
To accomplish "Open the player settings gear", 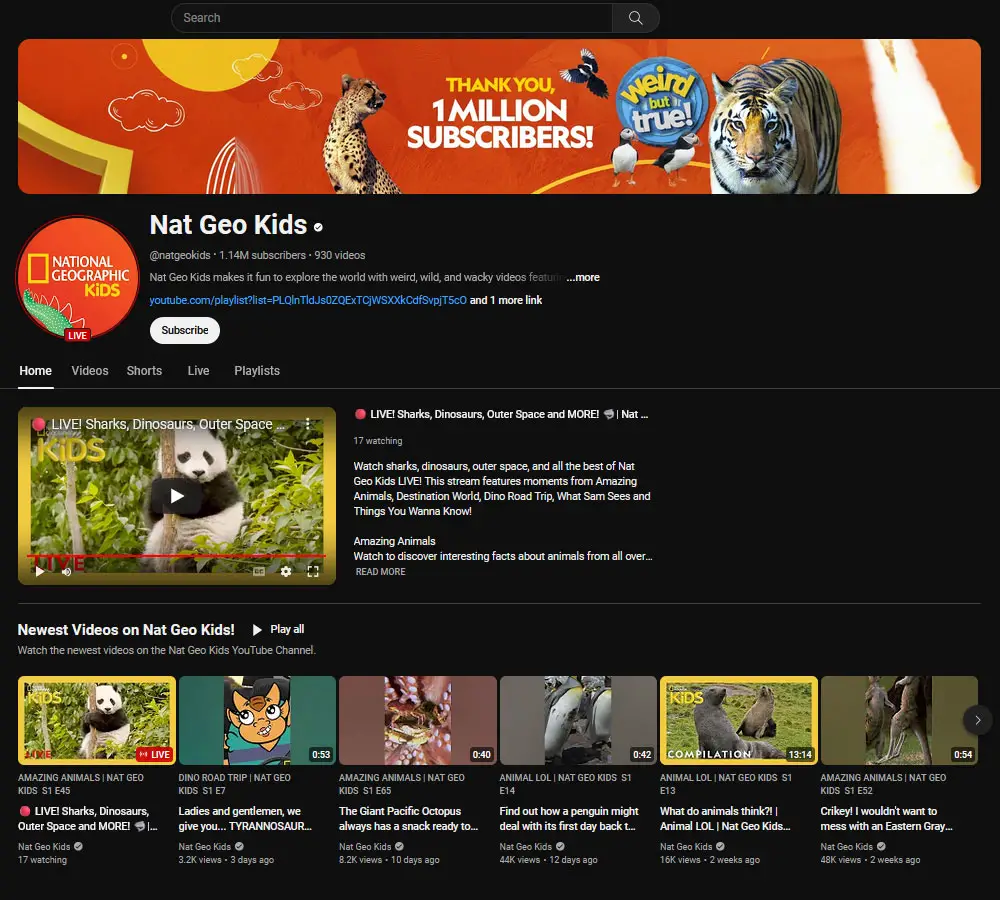I will click(286, 572).
